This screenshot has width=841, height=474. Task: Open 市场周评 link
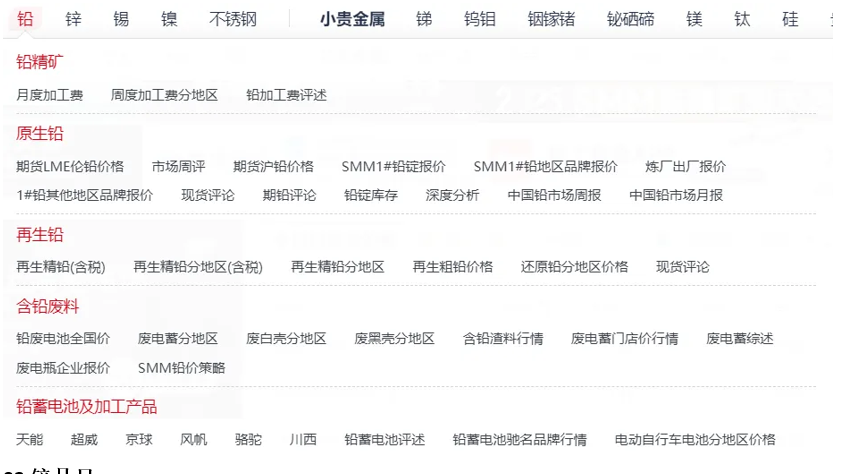[179, 167]
